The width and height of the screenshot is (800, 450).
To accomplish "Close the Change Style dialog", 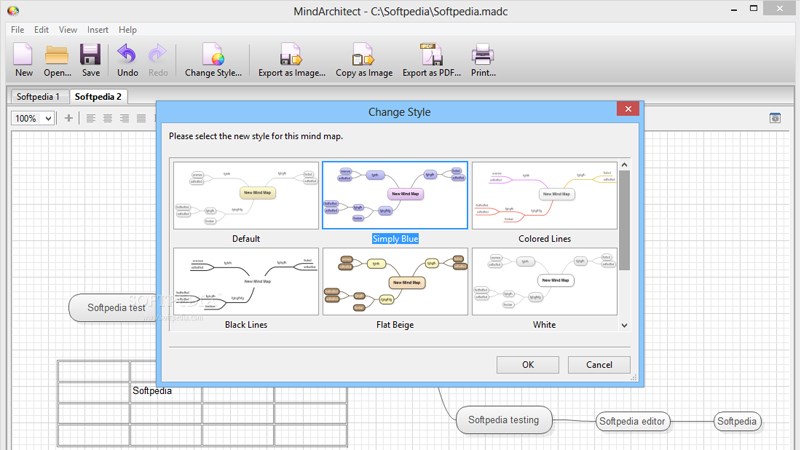I will click(x=628, y=109).
